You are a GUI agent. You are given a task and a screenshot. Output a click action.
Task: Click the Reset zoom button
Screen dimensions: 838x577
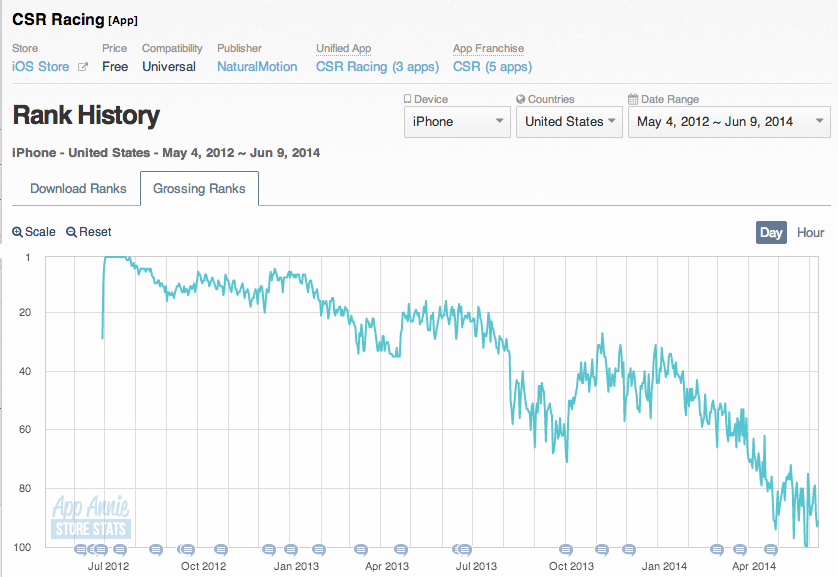89,232
